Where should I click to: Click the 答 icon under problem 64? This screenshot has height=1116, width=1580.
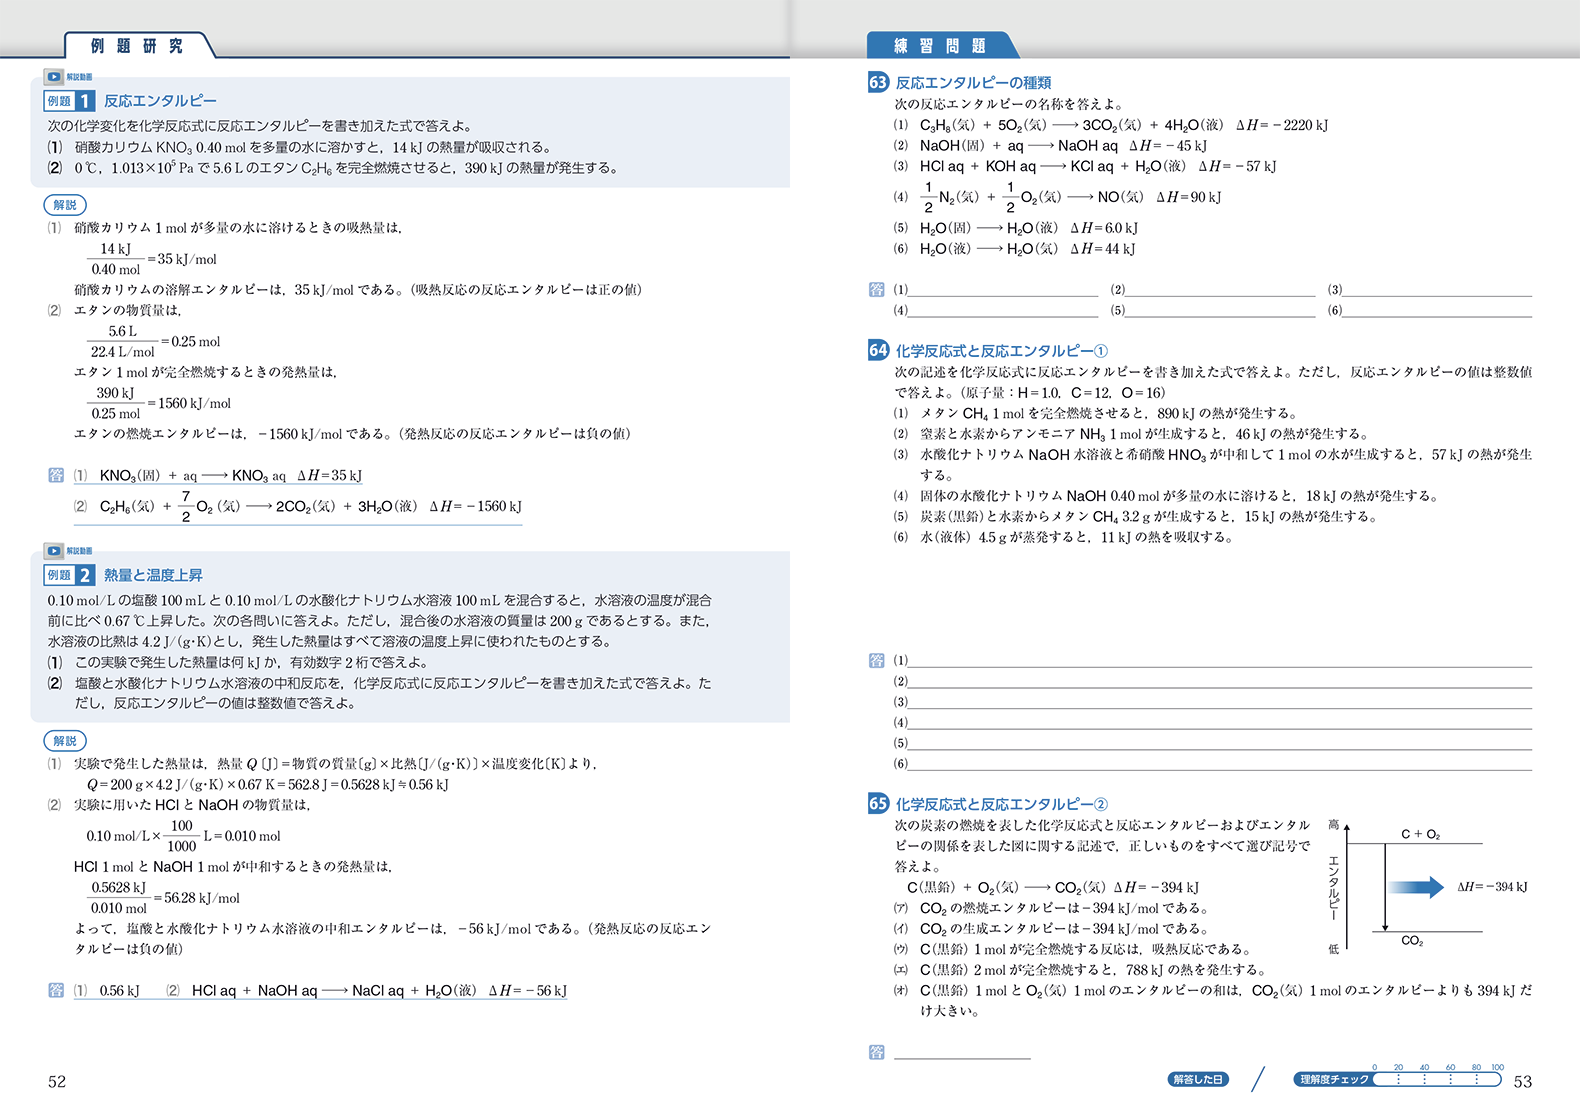click(877, 660)
